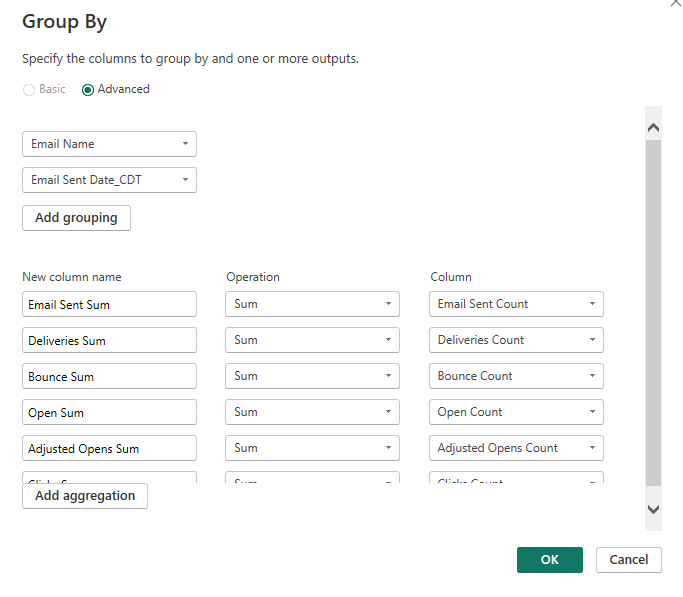The image size is (683, 597).
Task: Edit the Open Sum column name field
Action: tap(109, 412)
